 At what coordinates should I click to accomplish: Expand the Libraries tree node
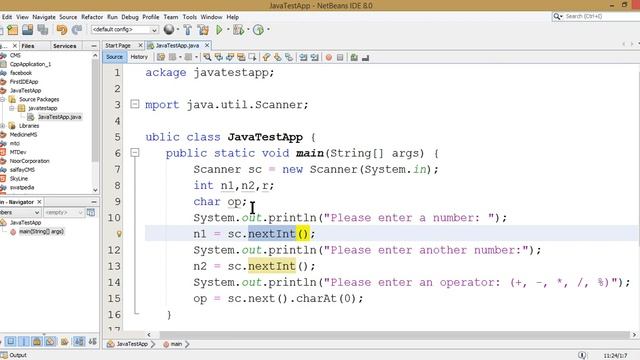pyautogui.click(x=2, y=126)
